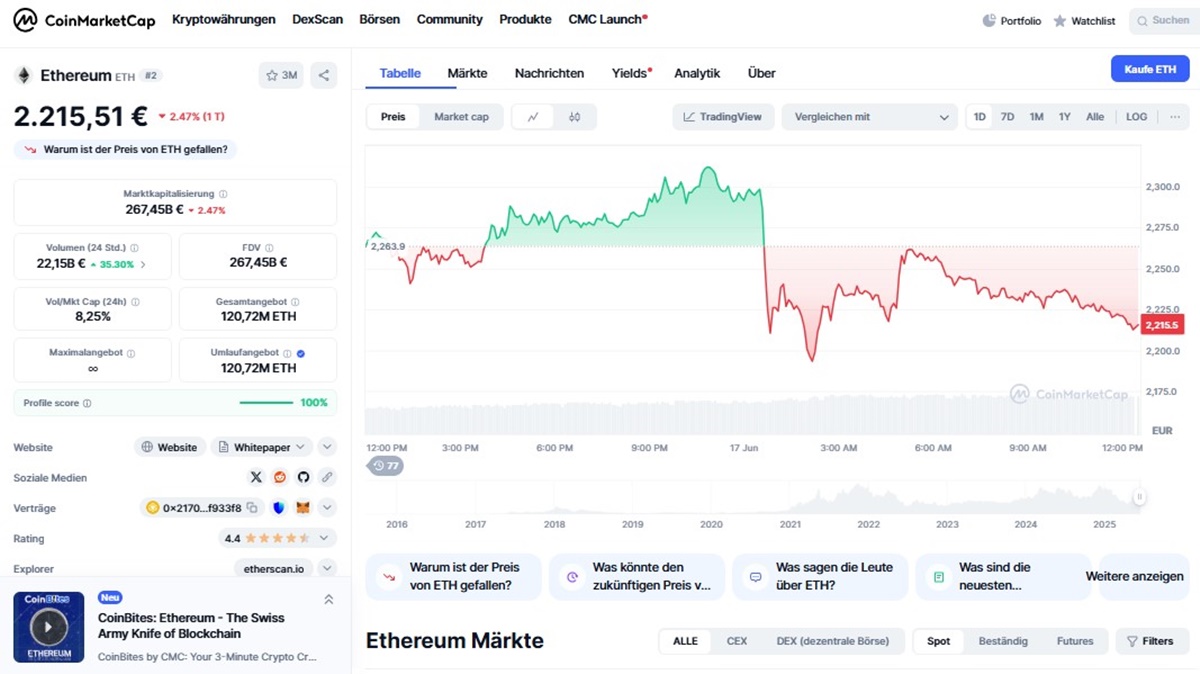The image size is (1200, 674).
Task: Click the share icon next to Ethereum
Action: click(323, 75)
